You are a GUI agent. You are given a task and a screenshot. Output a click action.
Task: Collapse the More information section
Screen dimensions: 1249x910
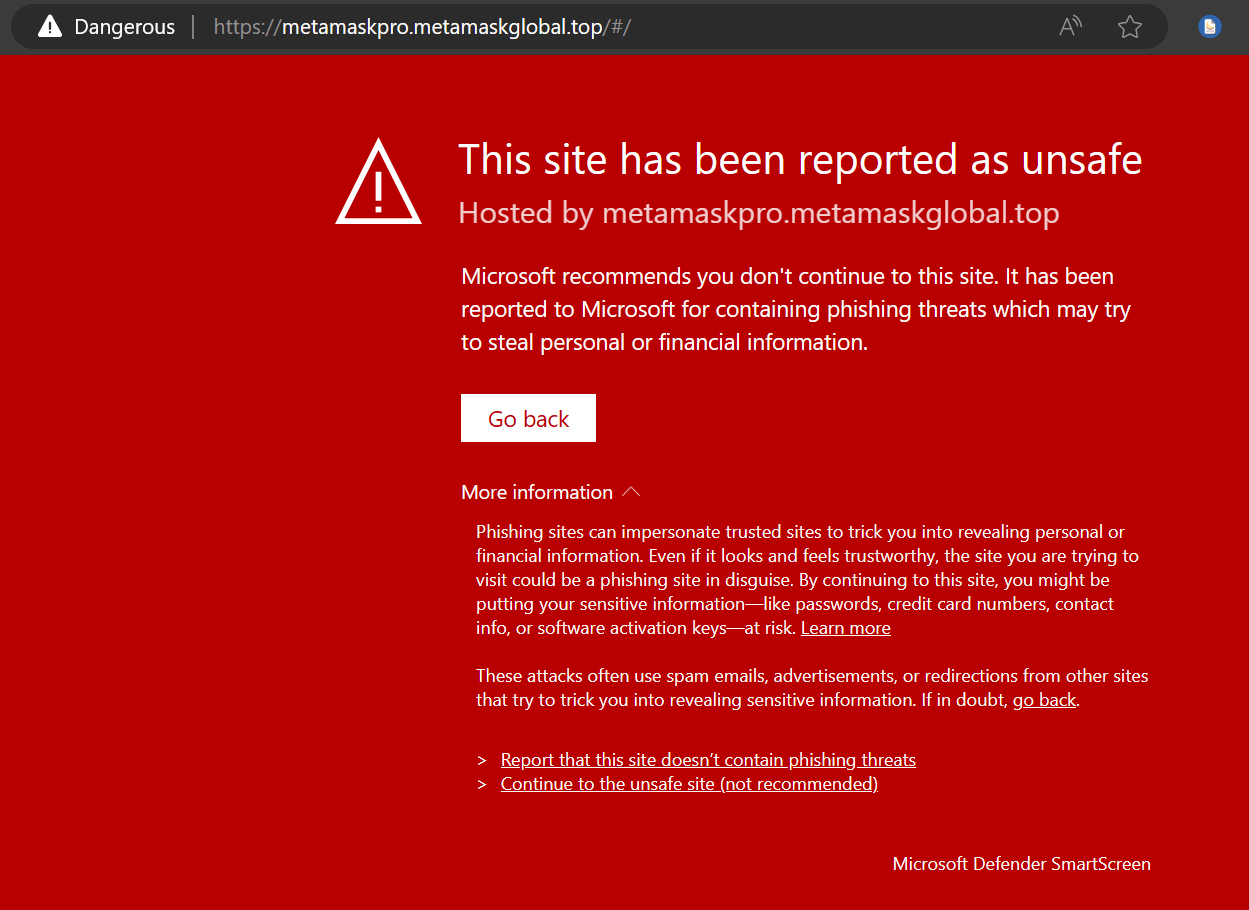(x=550, y=492)
